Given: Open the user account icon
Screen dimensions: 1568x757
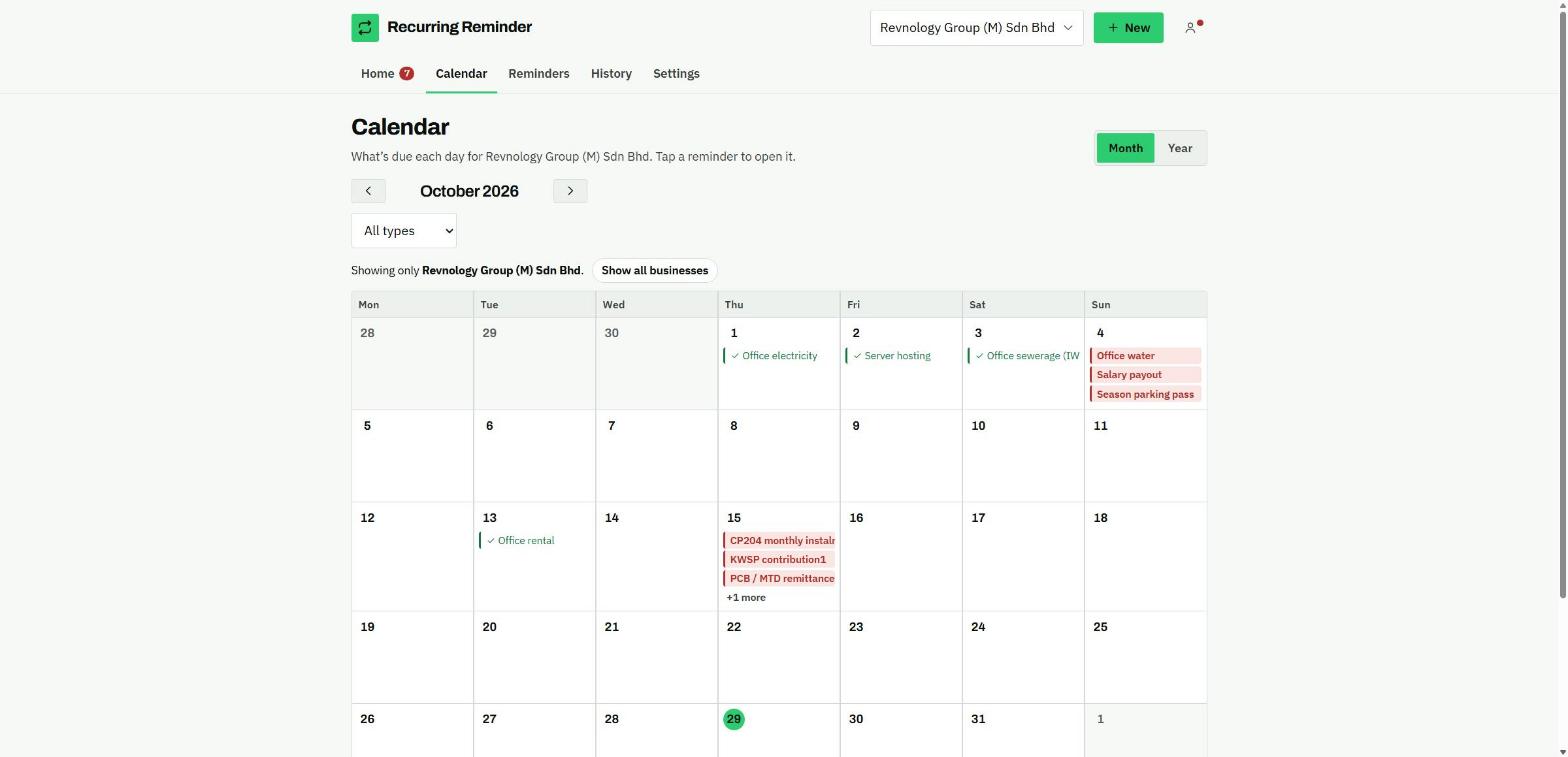Looking at the screenshot, I should pos(1191,28).
